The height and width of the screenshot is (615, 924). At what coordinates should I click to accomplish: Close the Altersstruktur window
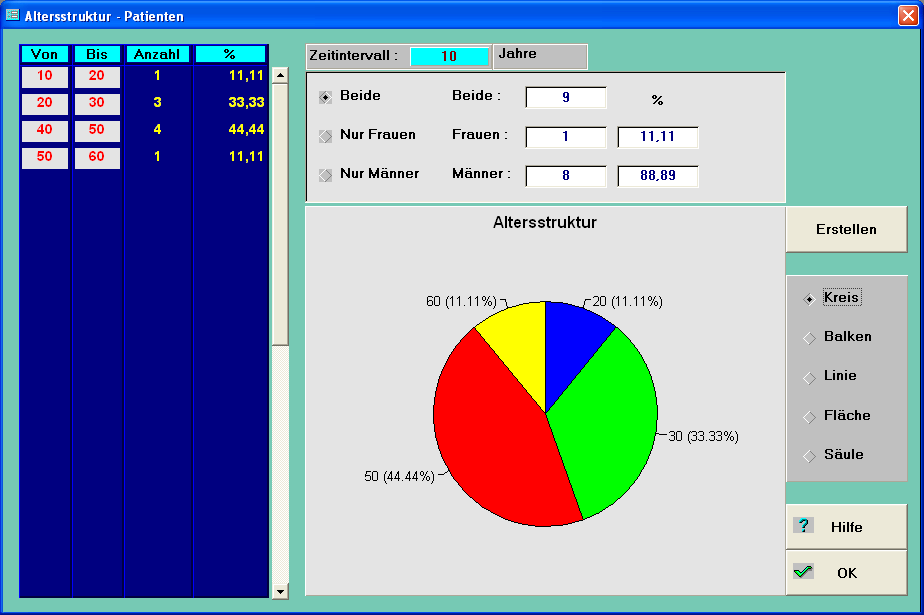pos(907,16)
